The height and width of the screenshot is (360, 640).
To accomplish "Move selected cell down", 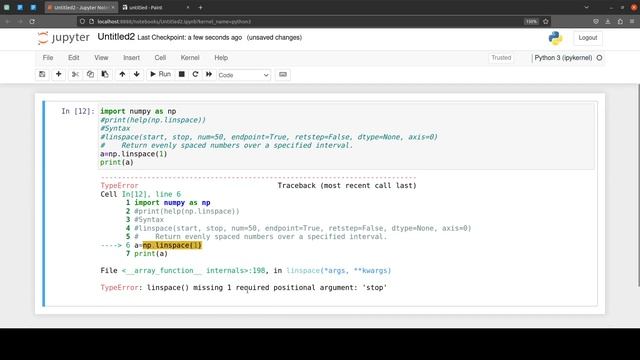I will click(x=137, y=74).
